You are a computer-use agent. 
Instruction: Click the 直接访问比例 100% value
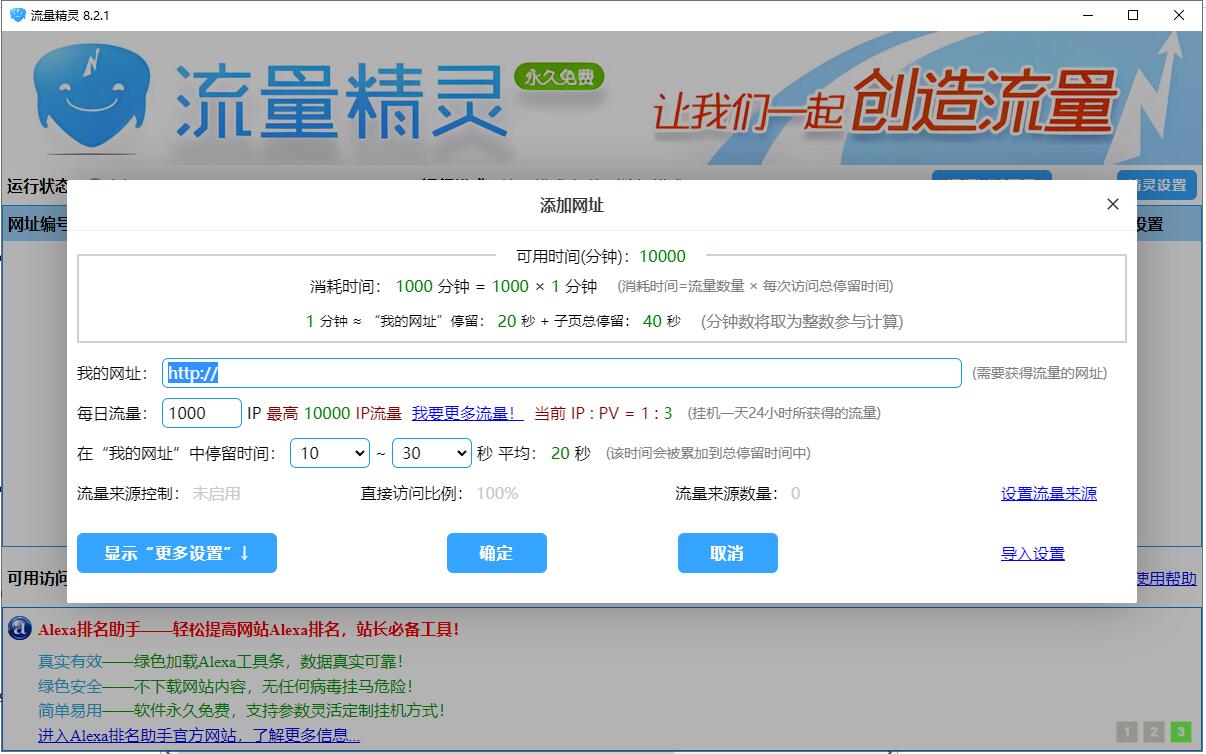tap(497, 493)
